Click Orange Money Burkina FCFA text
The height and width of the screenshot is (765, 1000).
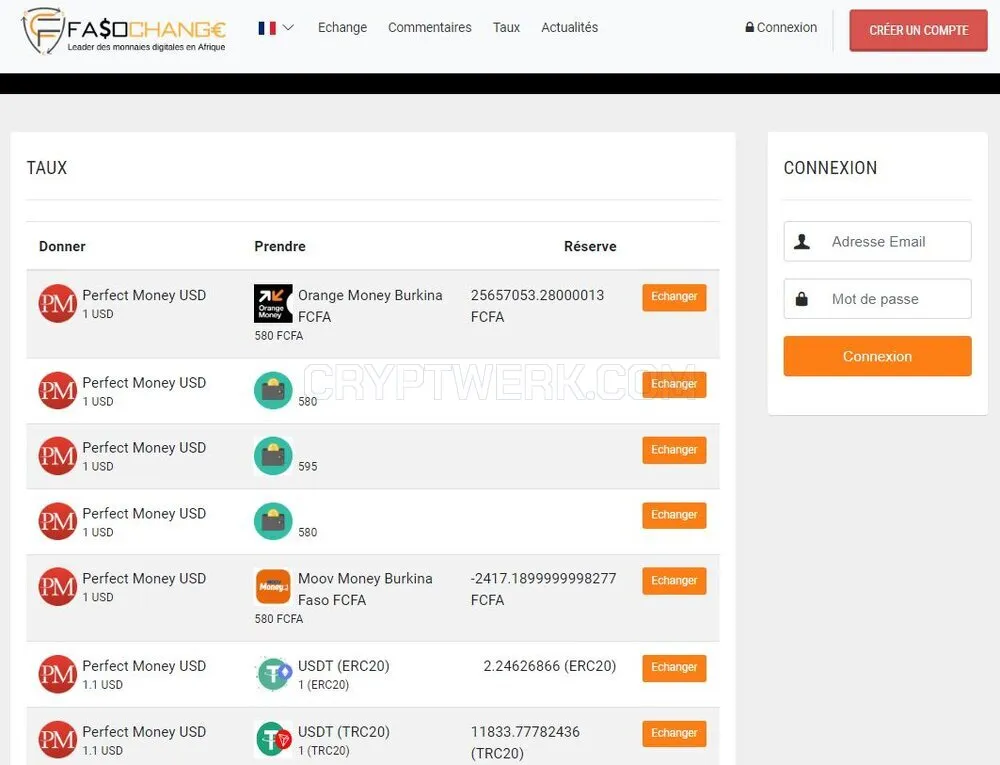pos(370,306)
